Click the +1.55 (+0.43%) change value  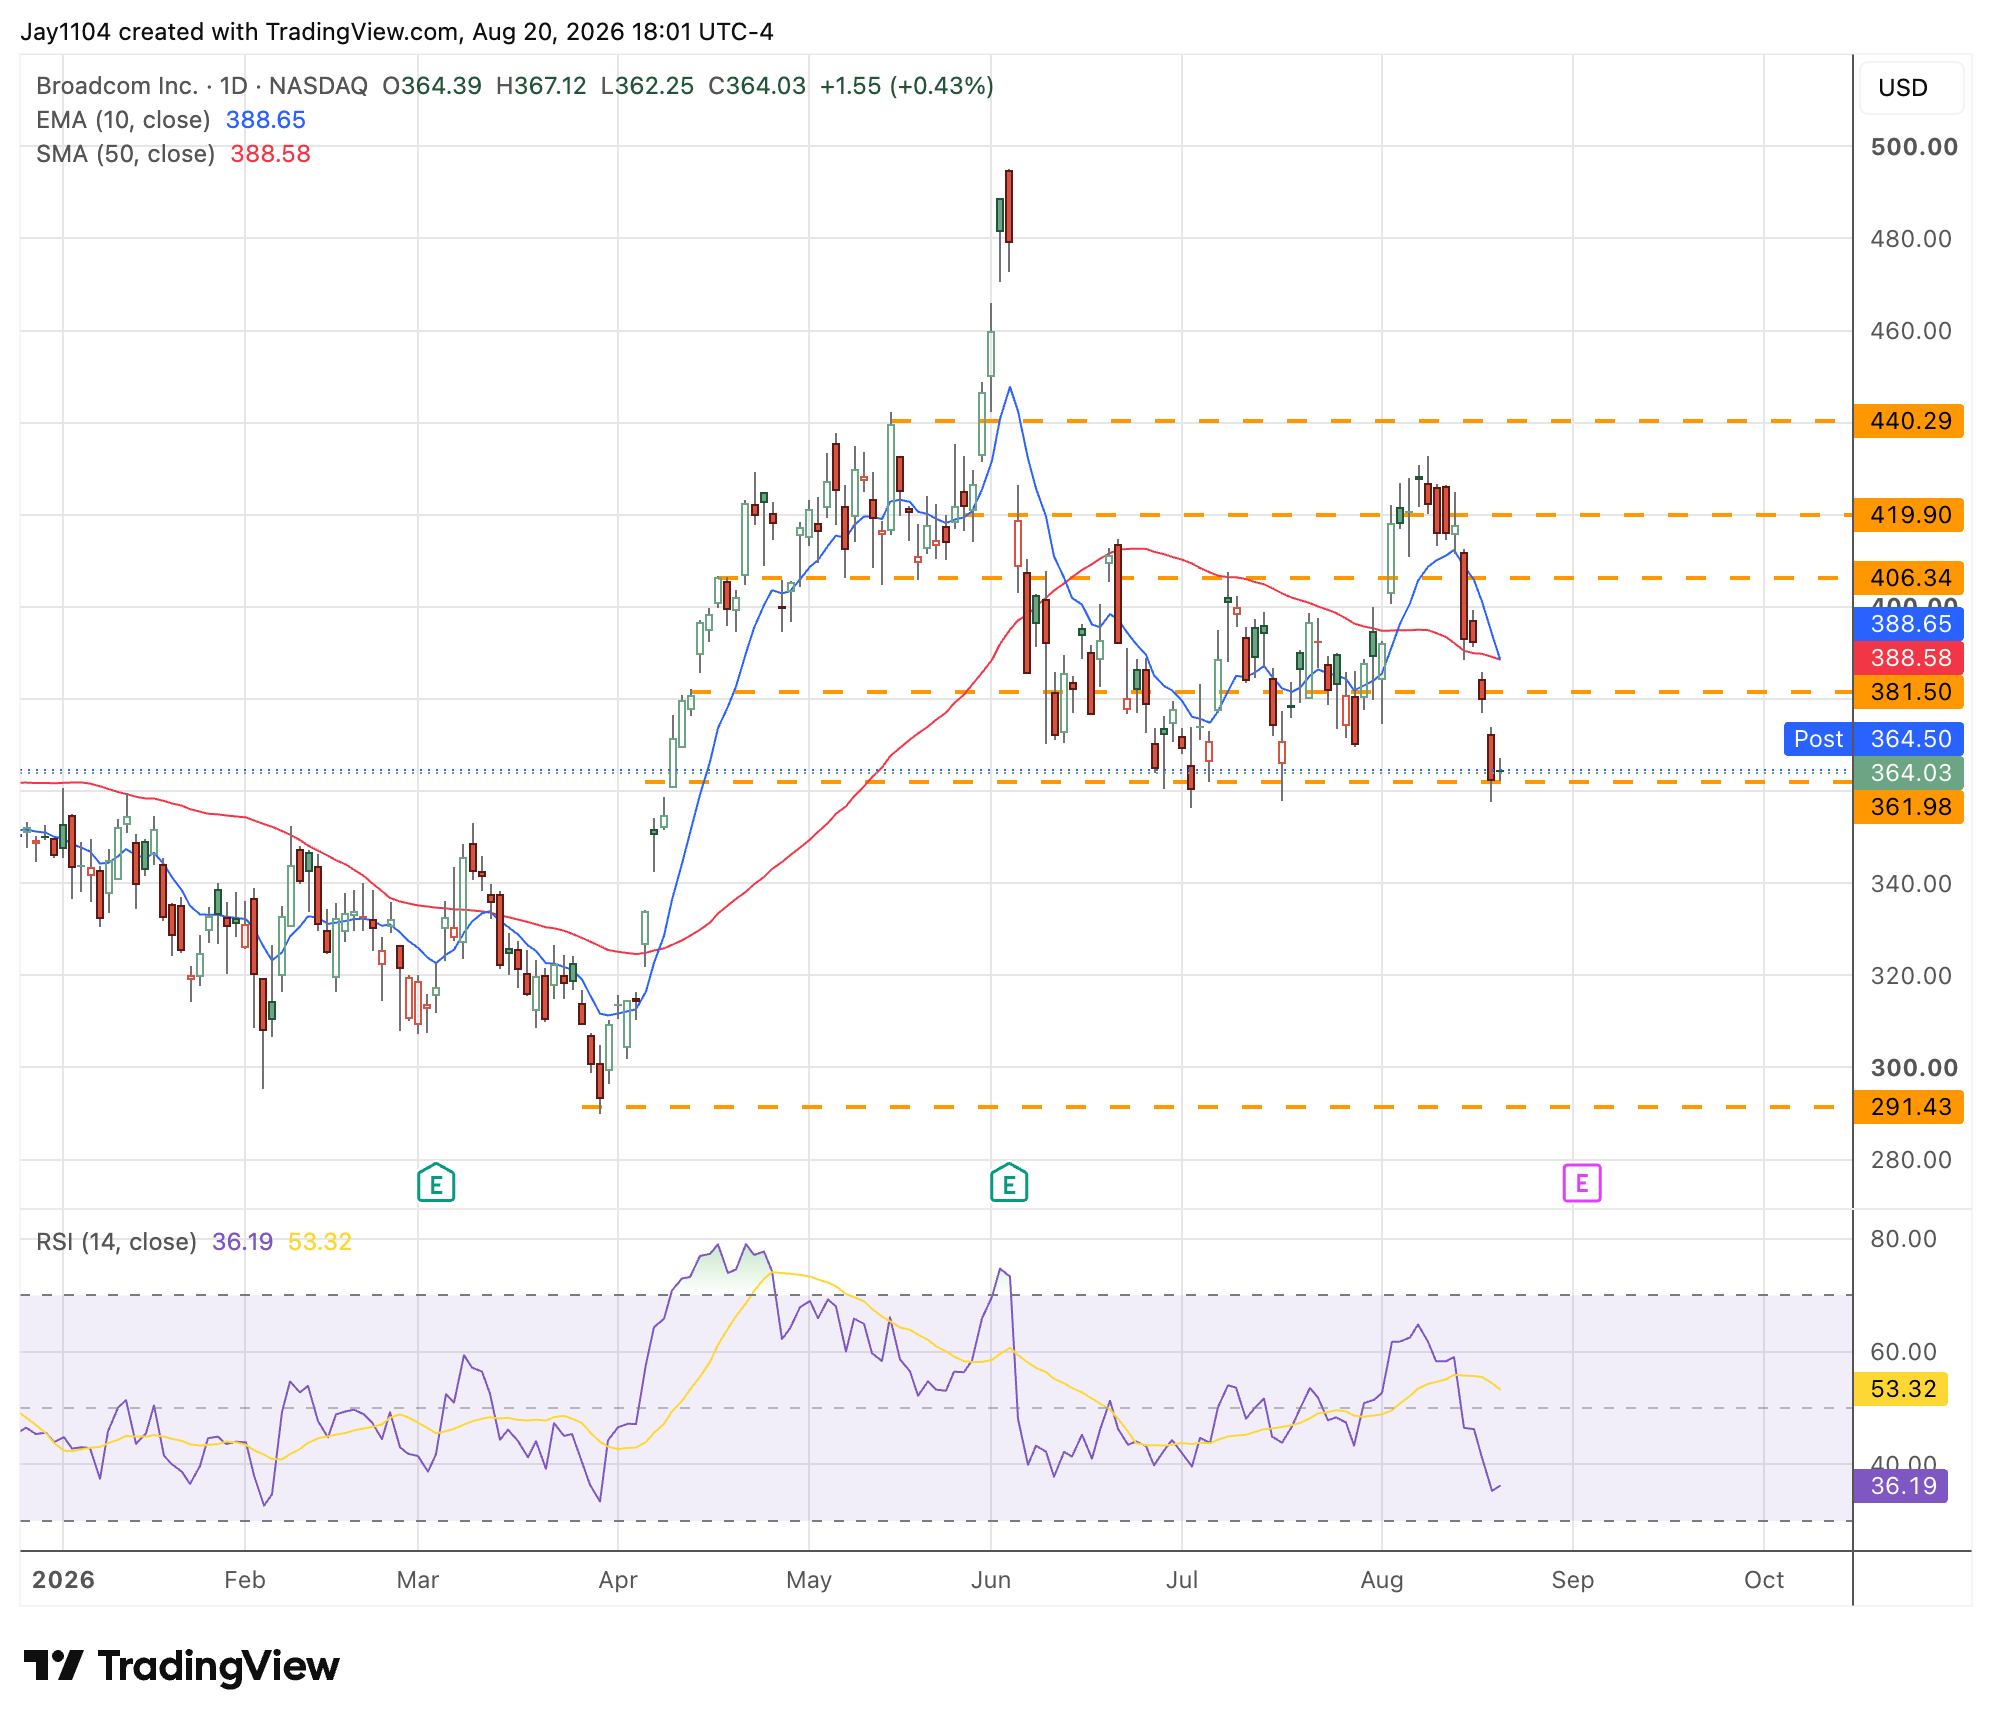(907, 86)
